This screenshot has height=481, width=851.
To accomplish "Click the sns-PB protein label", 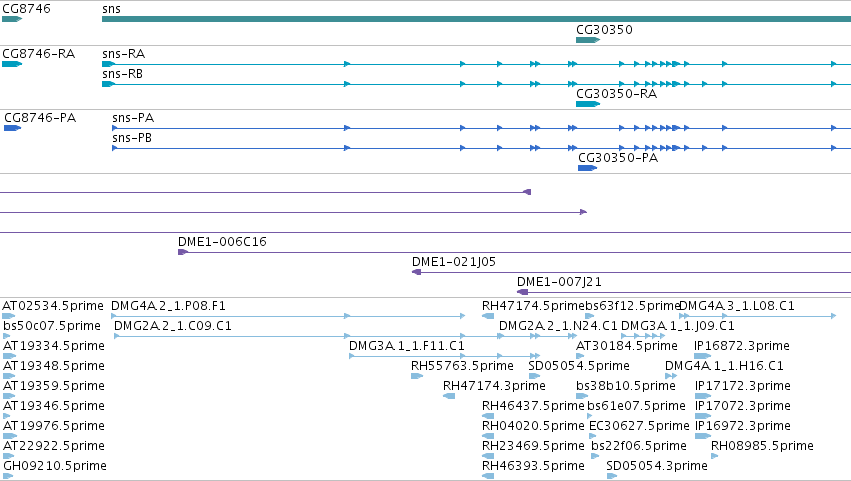I will pyautogui.click(x=132, y=138).
